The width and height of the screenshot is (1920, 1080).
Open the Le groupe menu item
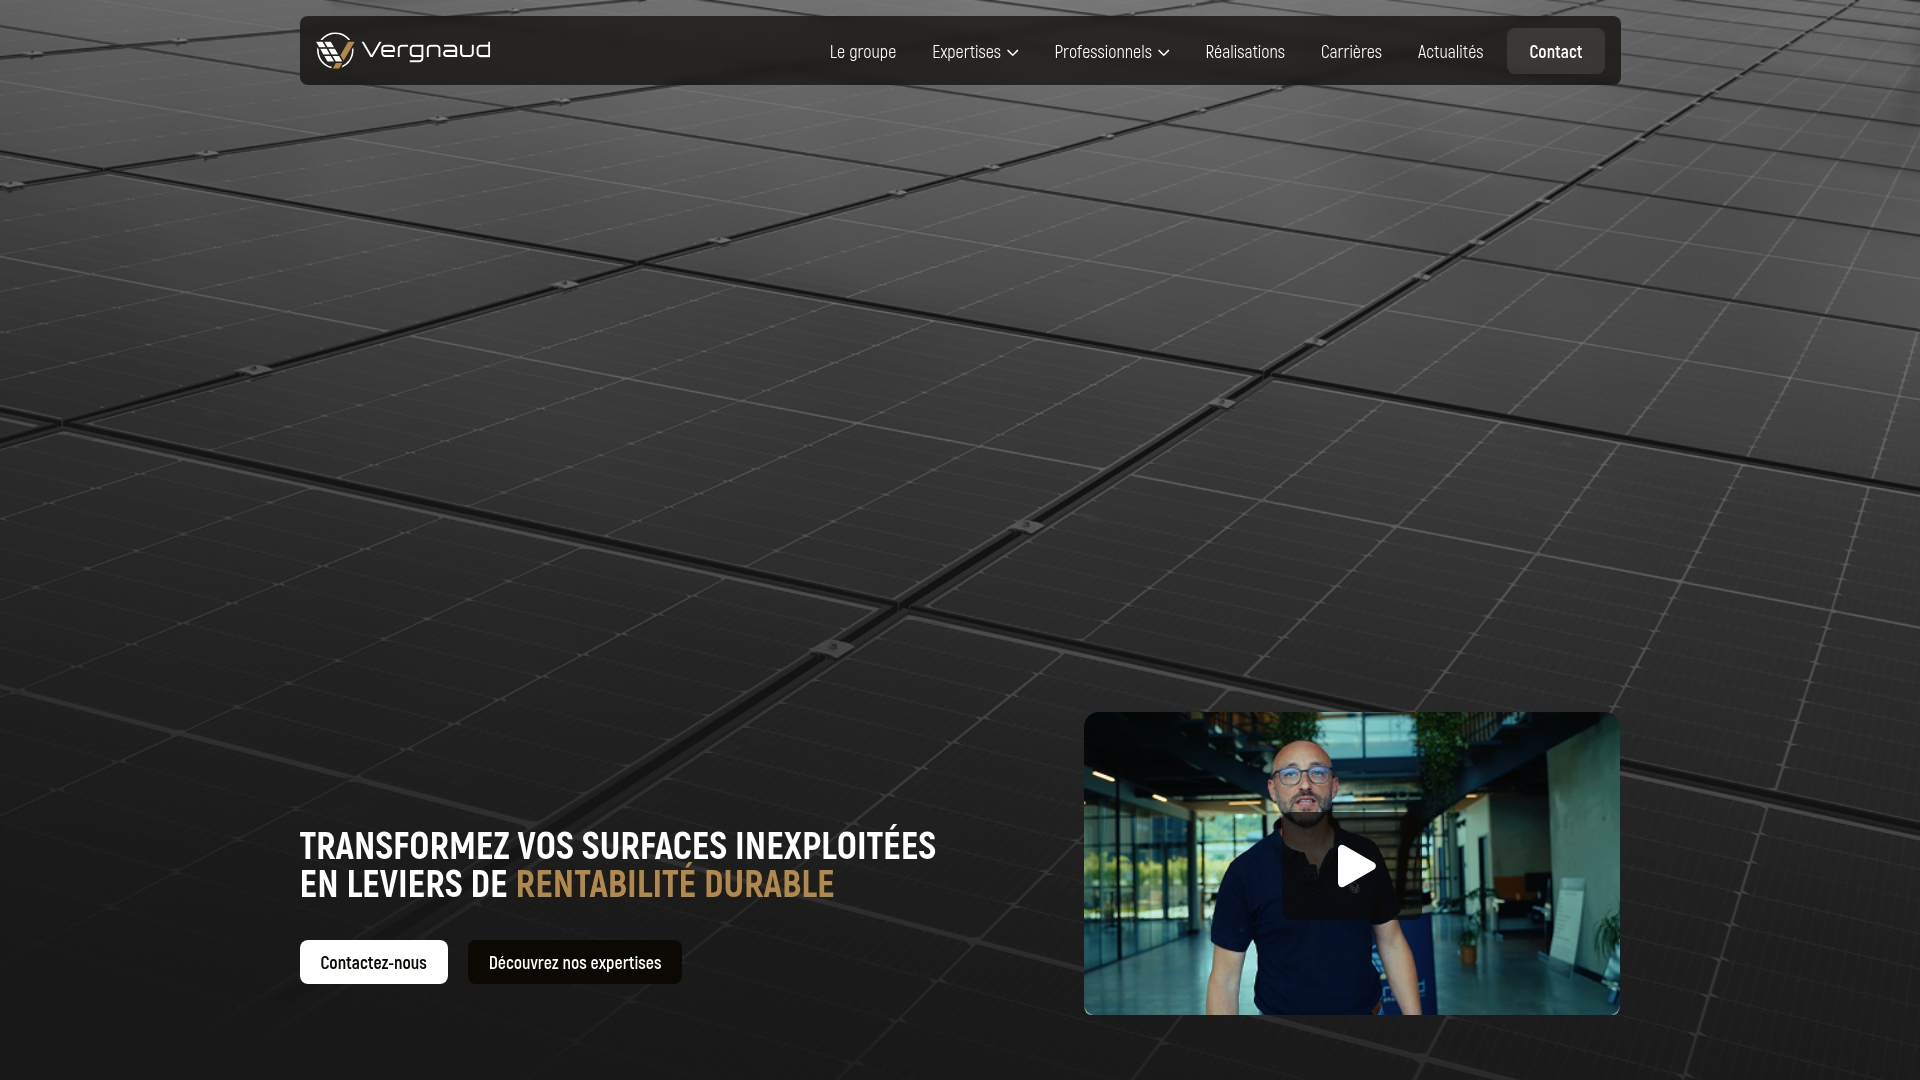pyautogui.click(x=863, y=52)
